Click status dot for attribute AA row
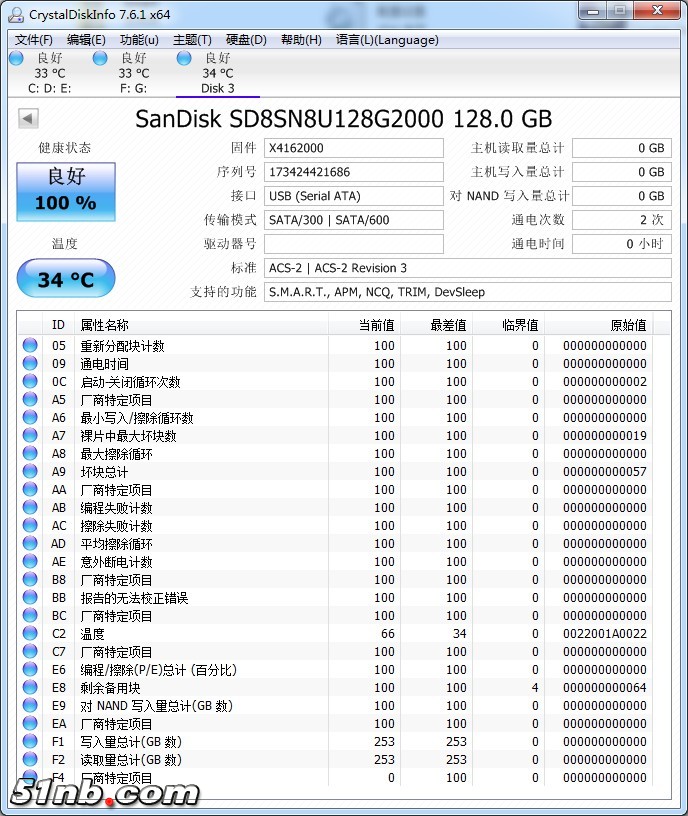688x816 pixels. [x=30, y=489]
